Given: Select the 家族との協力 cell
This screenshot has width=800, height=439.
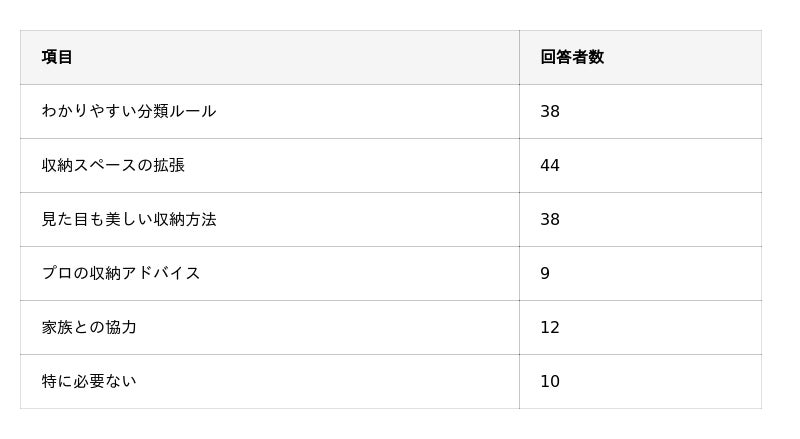Looking at the screenshot, I should [x=270, y=327].
